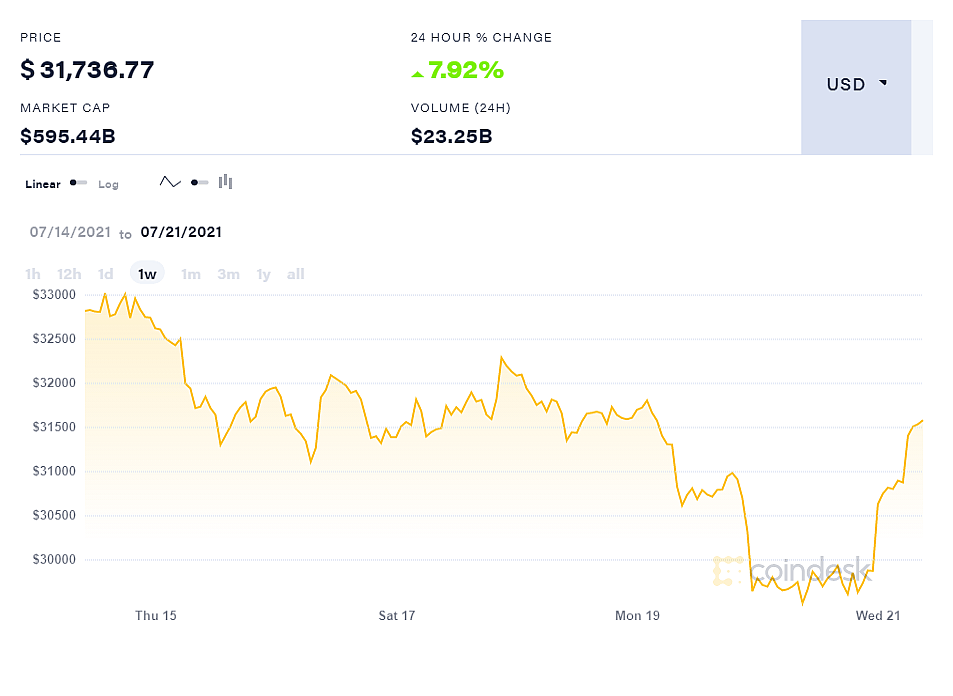Click the line chart type icon

[170, 182]
